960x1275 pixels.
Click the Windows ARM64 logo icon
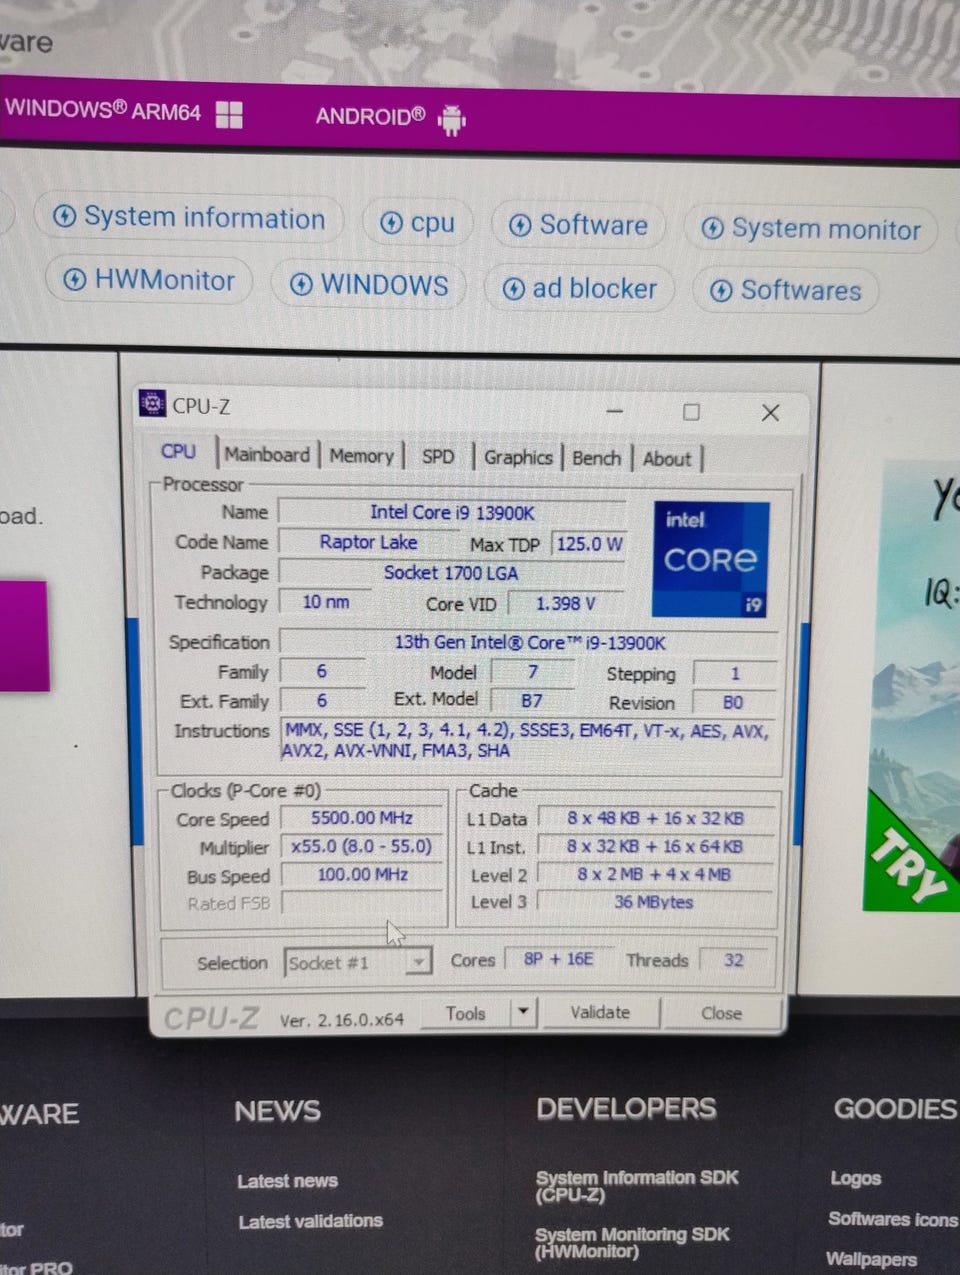[229, 114]
